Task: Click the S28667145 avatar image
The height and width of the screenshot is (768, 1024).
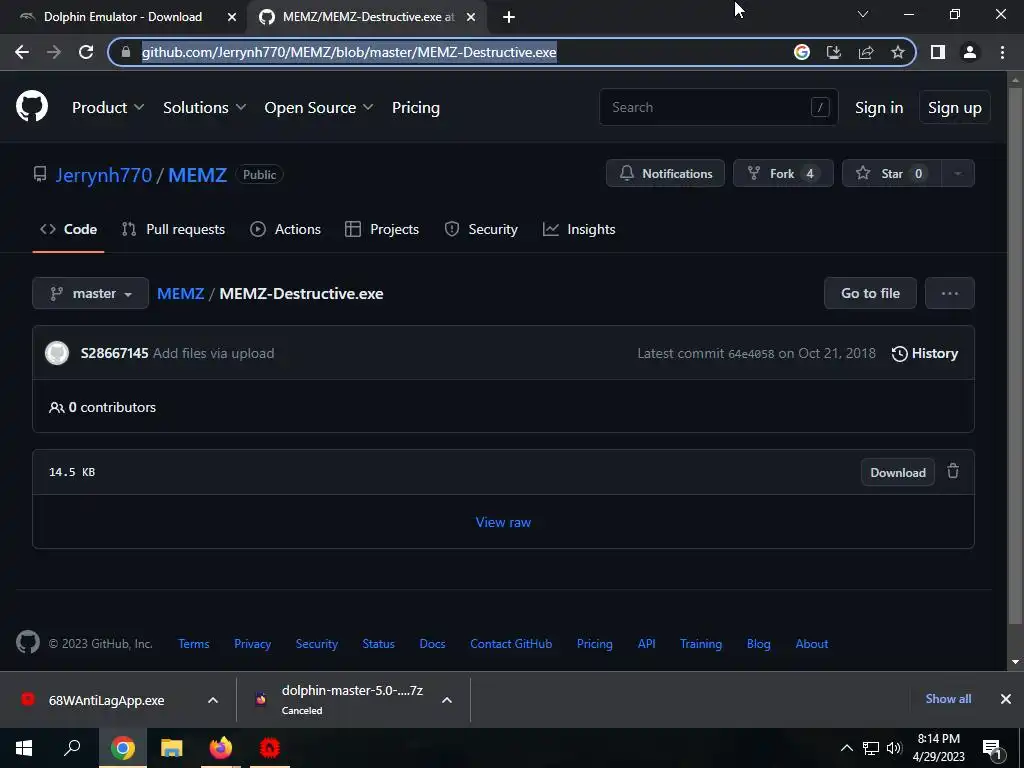Action: coord(57,353)
